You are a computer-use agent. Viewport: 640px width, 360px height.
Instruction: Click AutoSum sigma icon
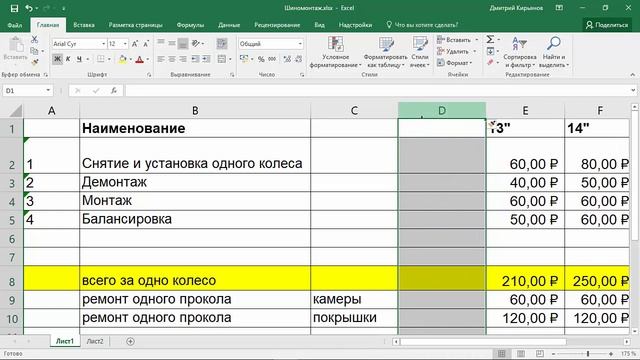point(490,40)
